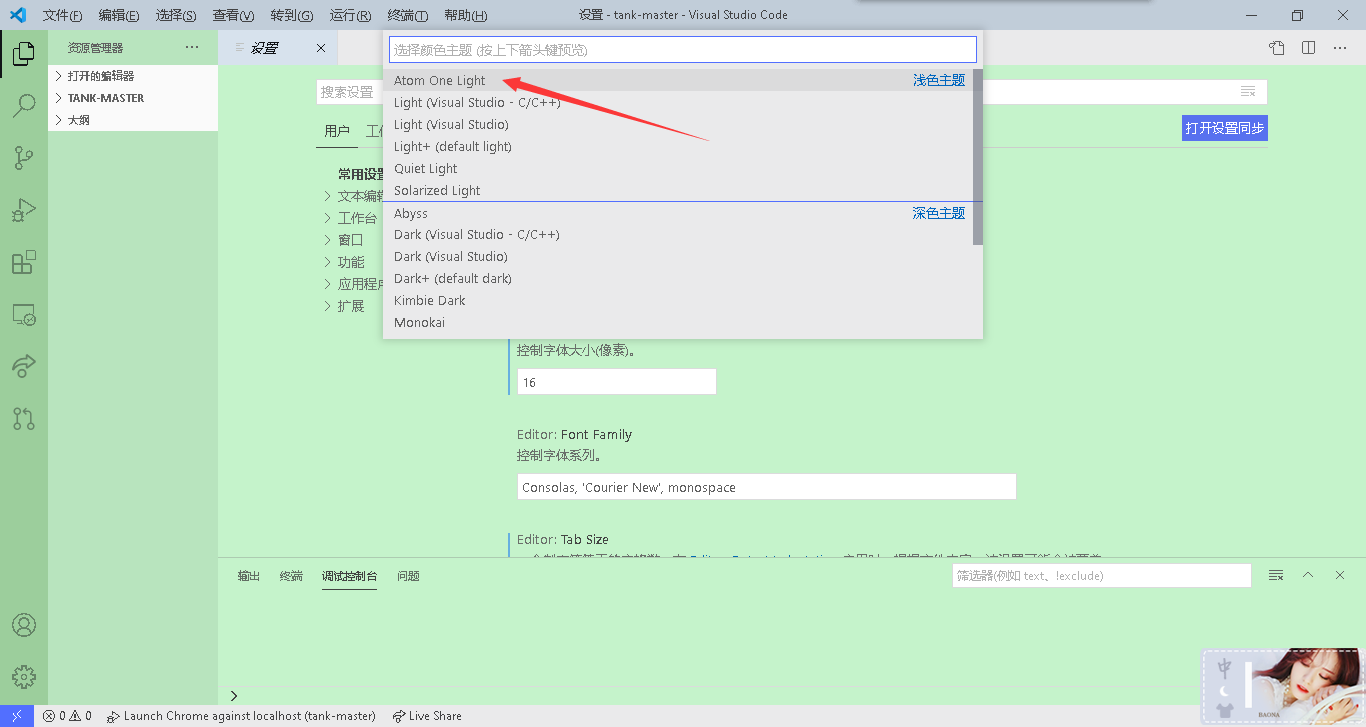Open the Explorer view in activity bar
This screenshot has width=1366, height=727.
[24, 54]
